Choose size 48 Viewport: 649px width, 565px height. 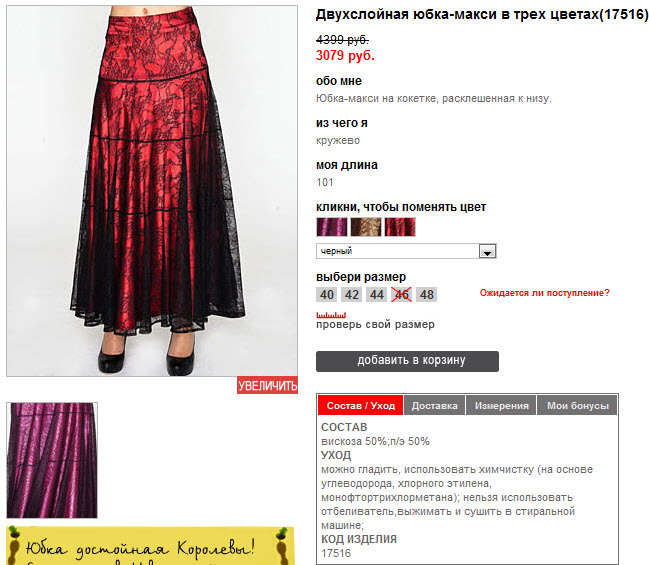pos(427,295)
